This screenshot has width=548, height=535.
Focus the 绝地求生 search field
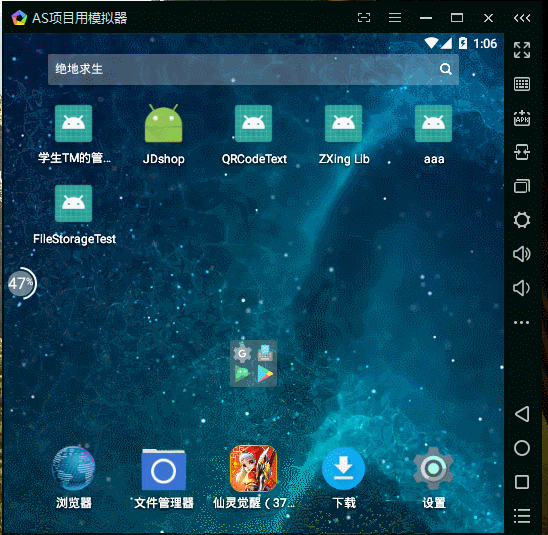pyautogui.click(x=253, y=69)
